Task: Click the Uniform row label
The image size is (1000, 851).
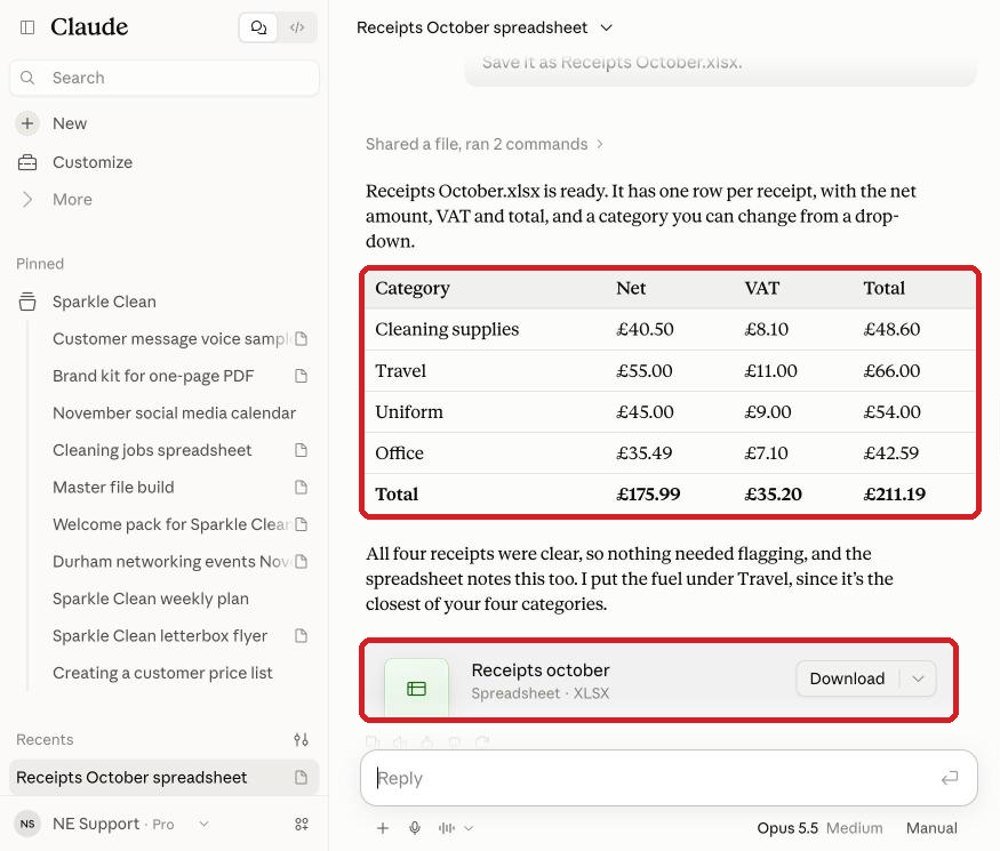Action: coord(409,412)
